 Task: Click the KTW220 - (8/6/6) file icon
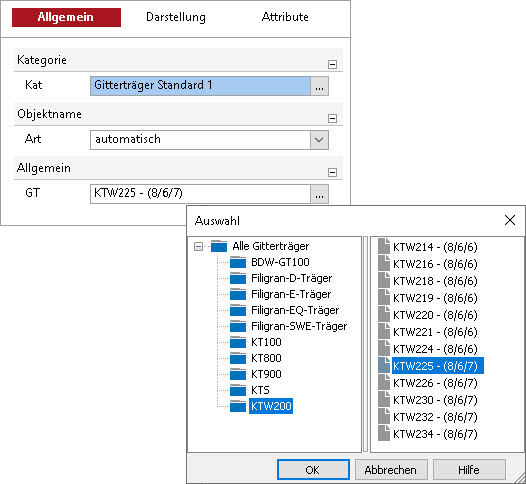tap(384, 315)
